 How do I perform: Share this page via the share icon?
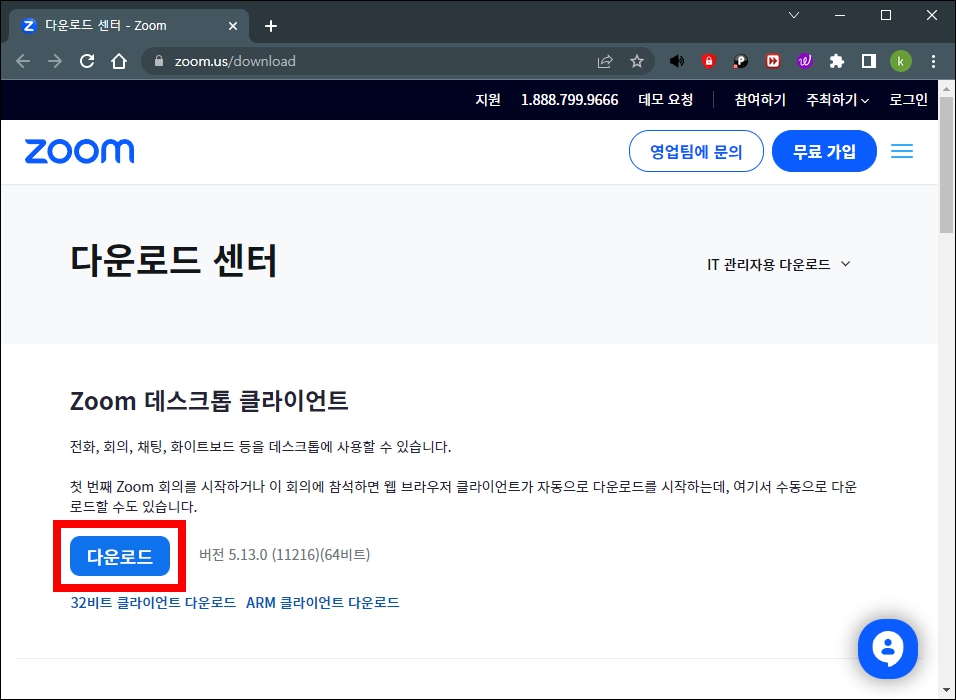pyautogui.click(x=605, y=61)
